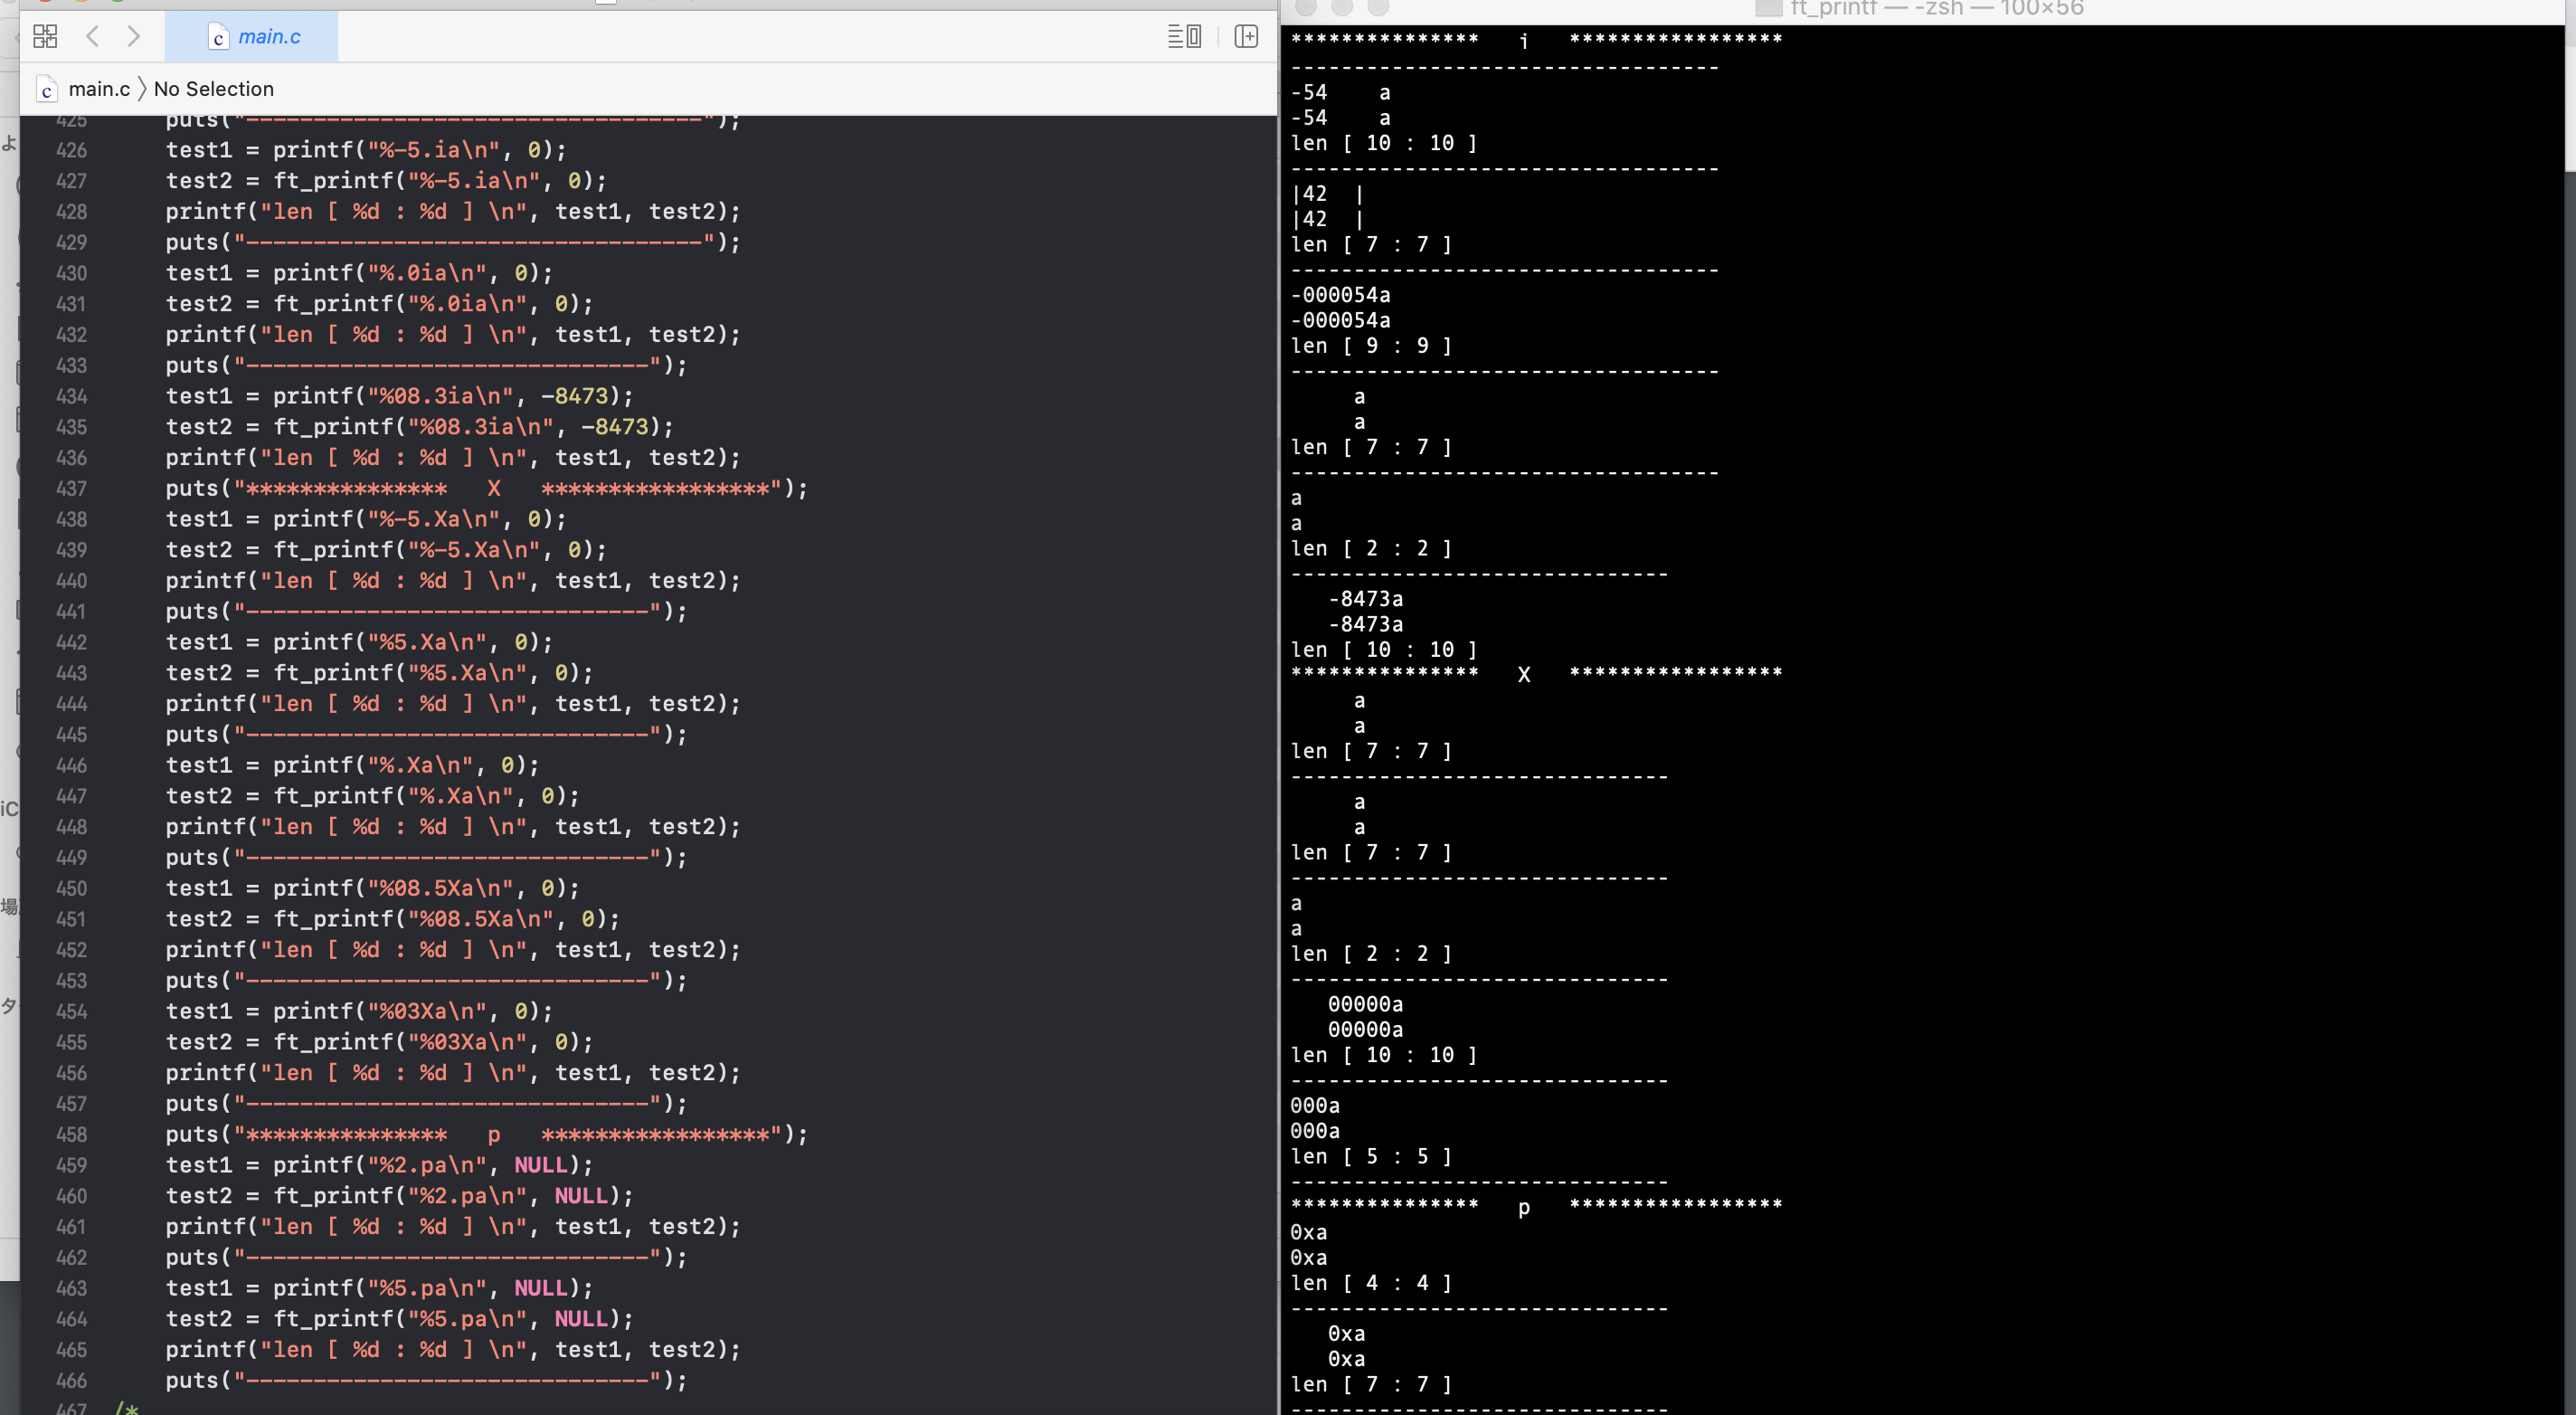Screen dimensions: 2576x1415
Task: Click the breadcrumb chevron after main.c
Action: coord(142,89)
